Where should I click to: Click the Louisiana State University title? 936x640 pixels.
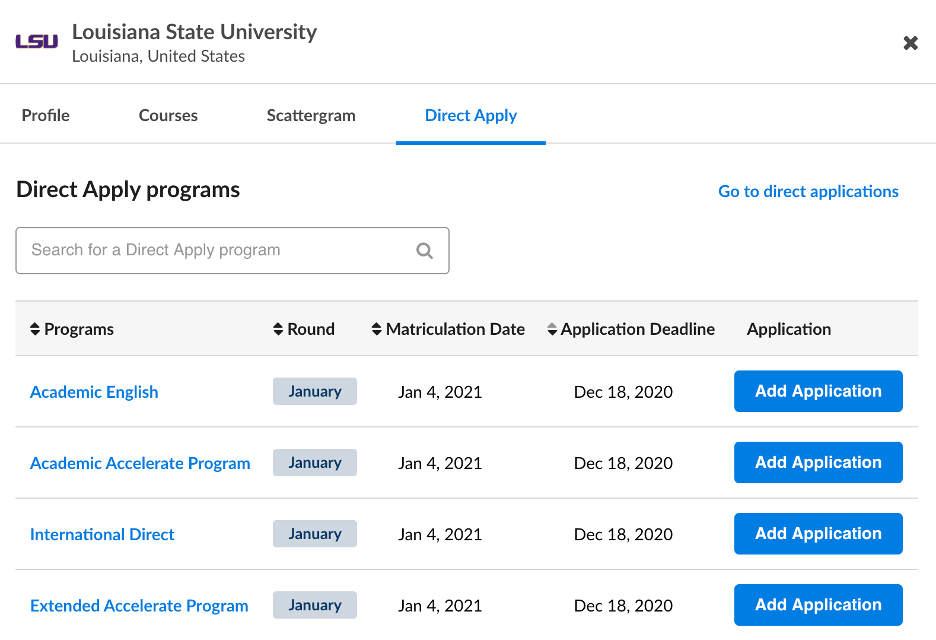click(195, 32)
